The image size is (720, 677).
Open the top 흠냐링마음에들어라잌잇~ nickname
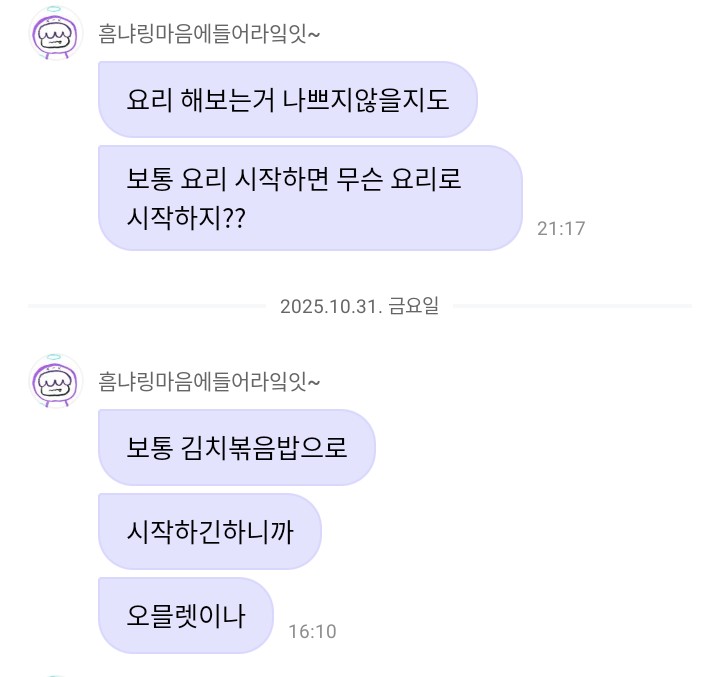click(x=208, y=34)
